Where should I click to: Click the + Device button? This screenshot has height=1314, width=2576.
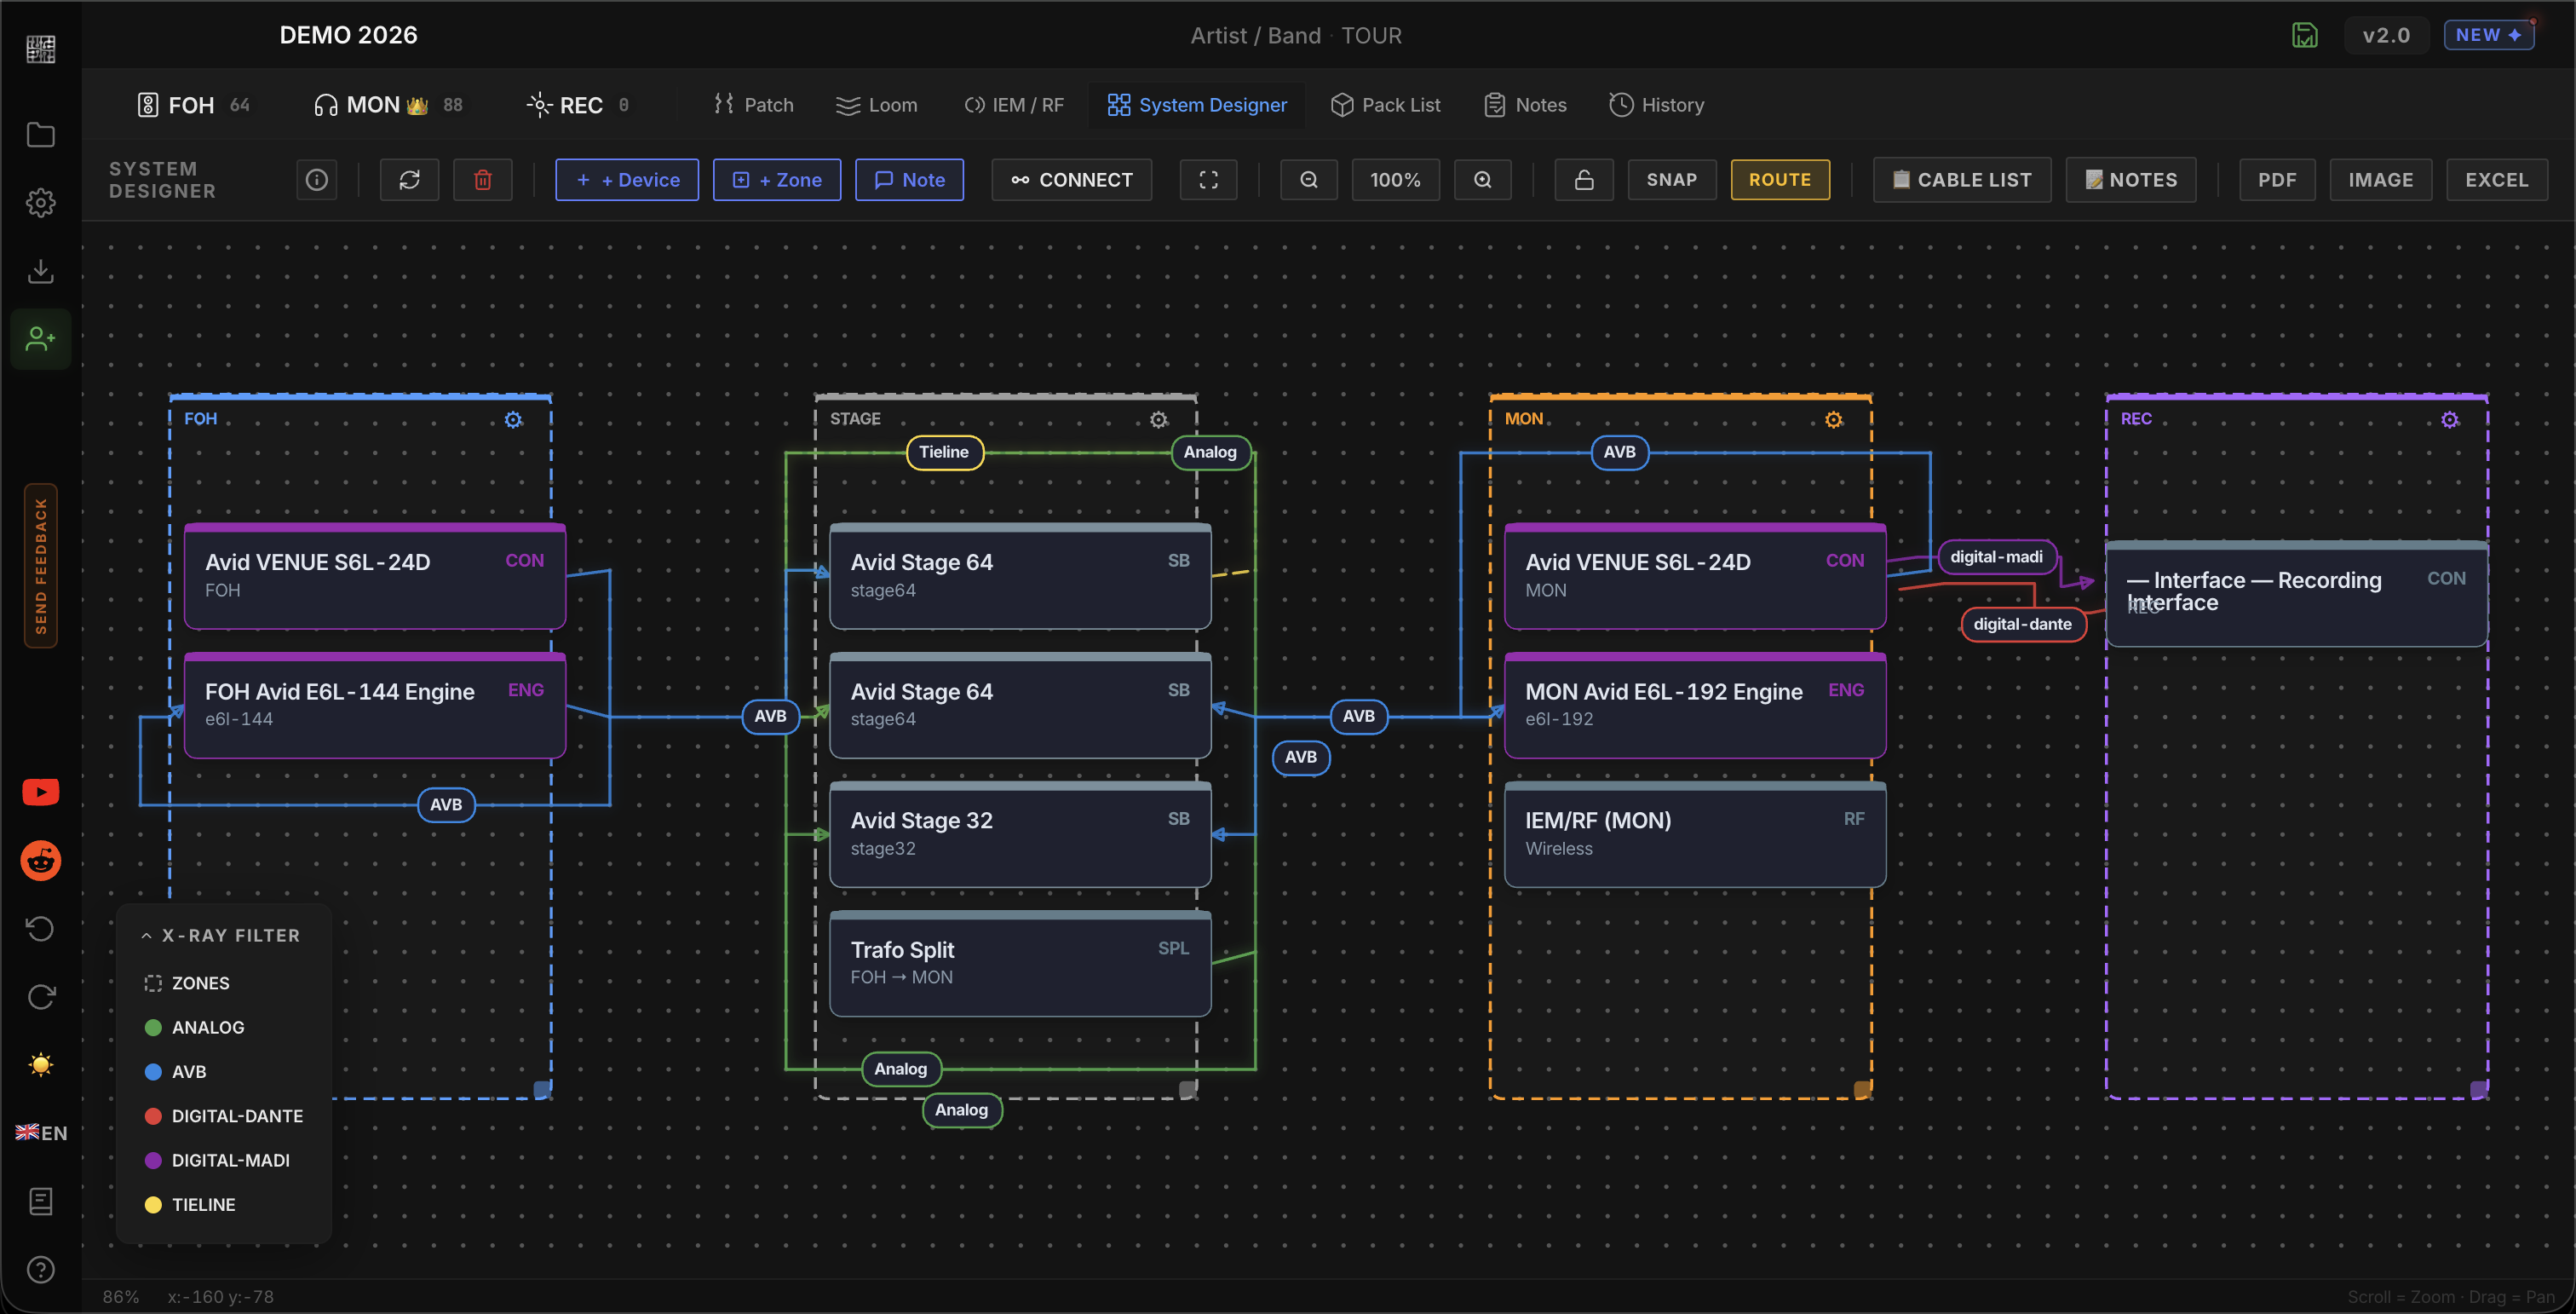coord(627,180)
